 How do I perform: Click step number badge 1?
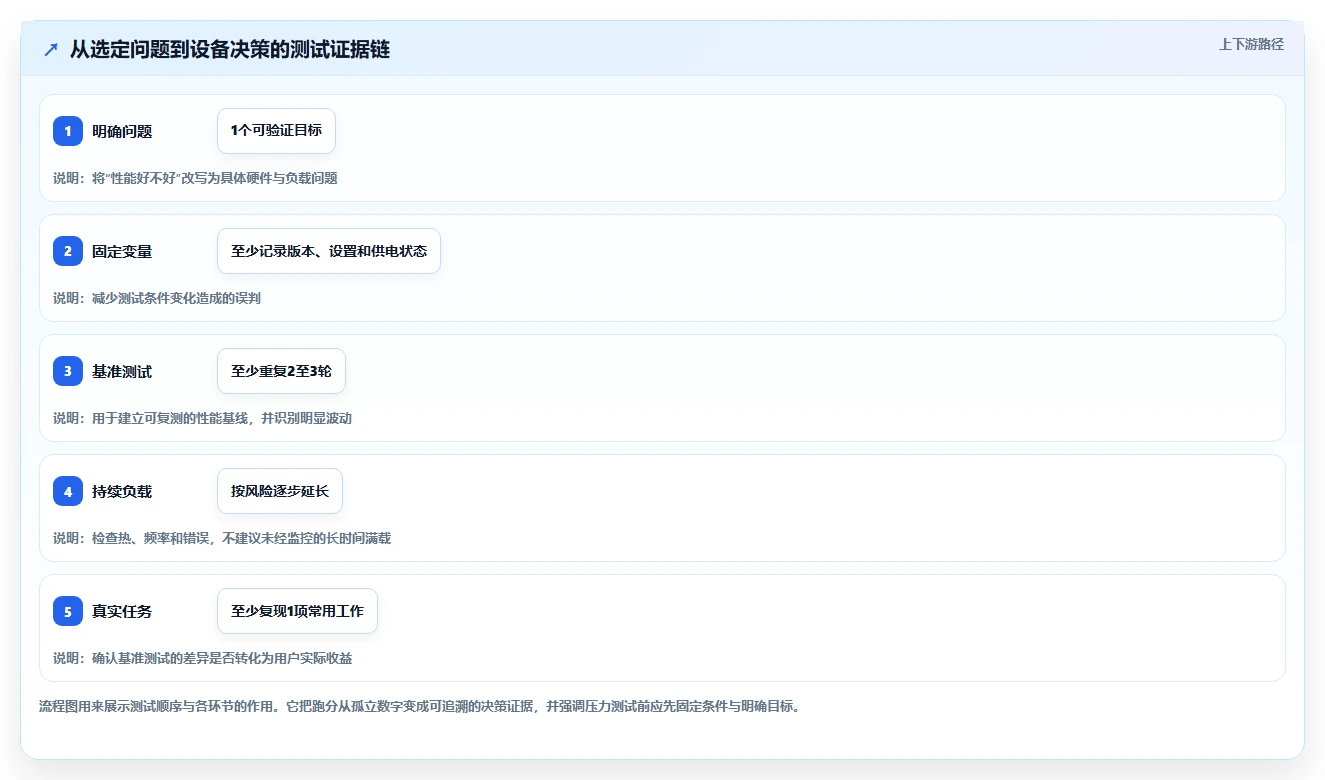point(68,131)
